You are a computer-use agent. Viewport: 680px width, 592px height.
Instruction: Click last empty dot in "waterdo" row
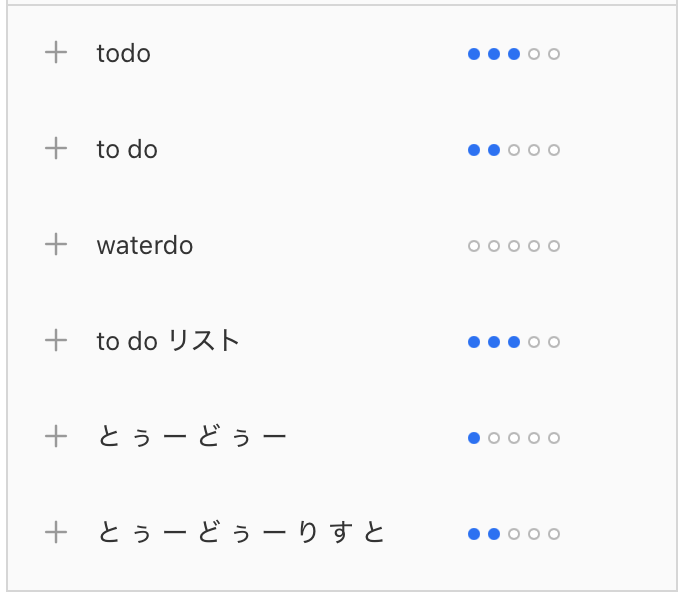pyautogui.click(x=554, y=246)
